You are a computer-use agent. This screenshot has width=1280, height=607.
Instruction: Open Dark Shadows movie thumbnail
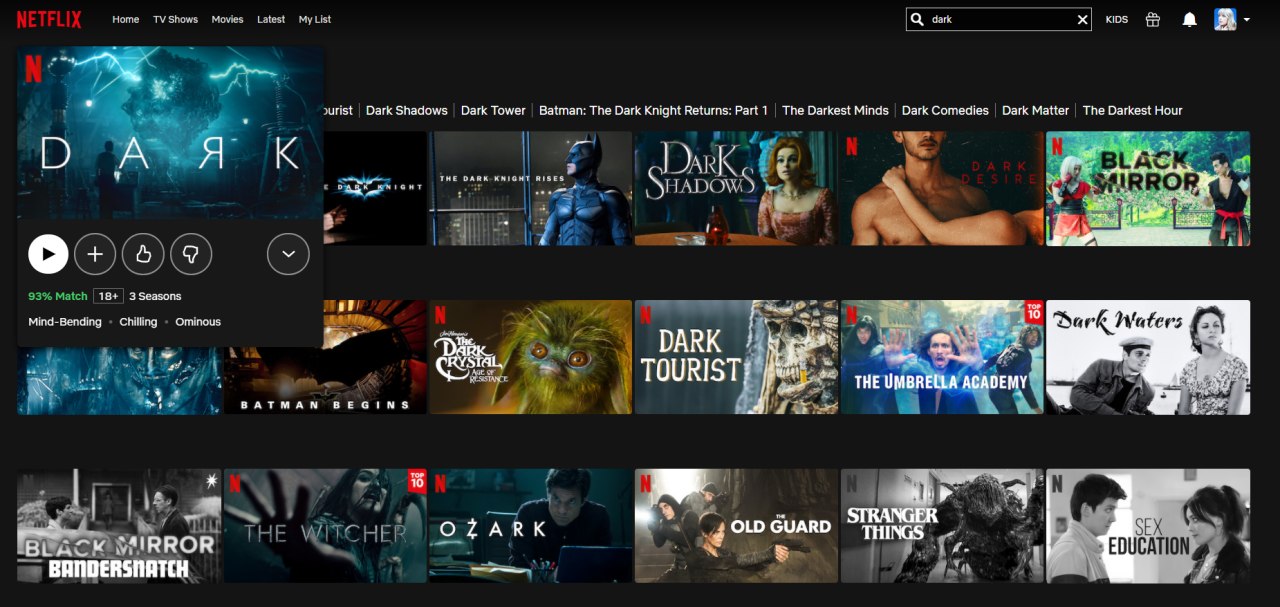point(736,188)
